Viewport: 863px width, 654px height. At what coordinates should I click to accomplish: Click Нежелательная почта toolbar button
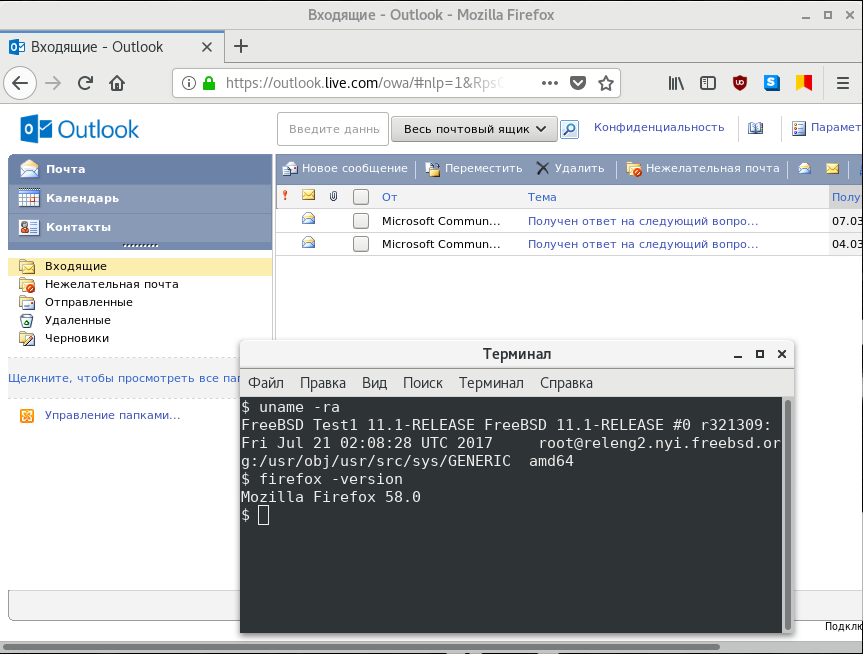point(703,168)
